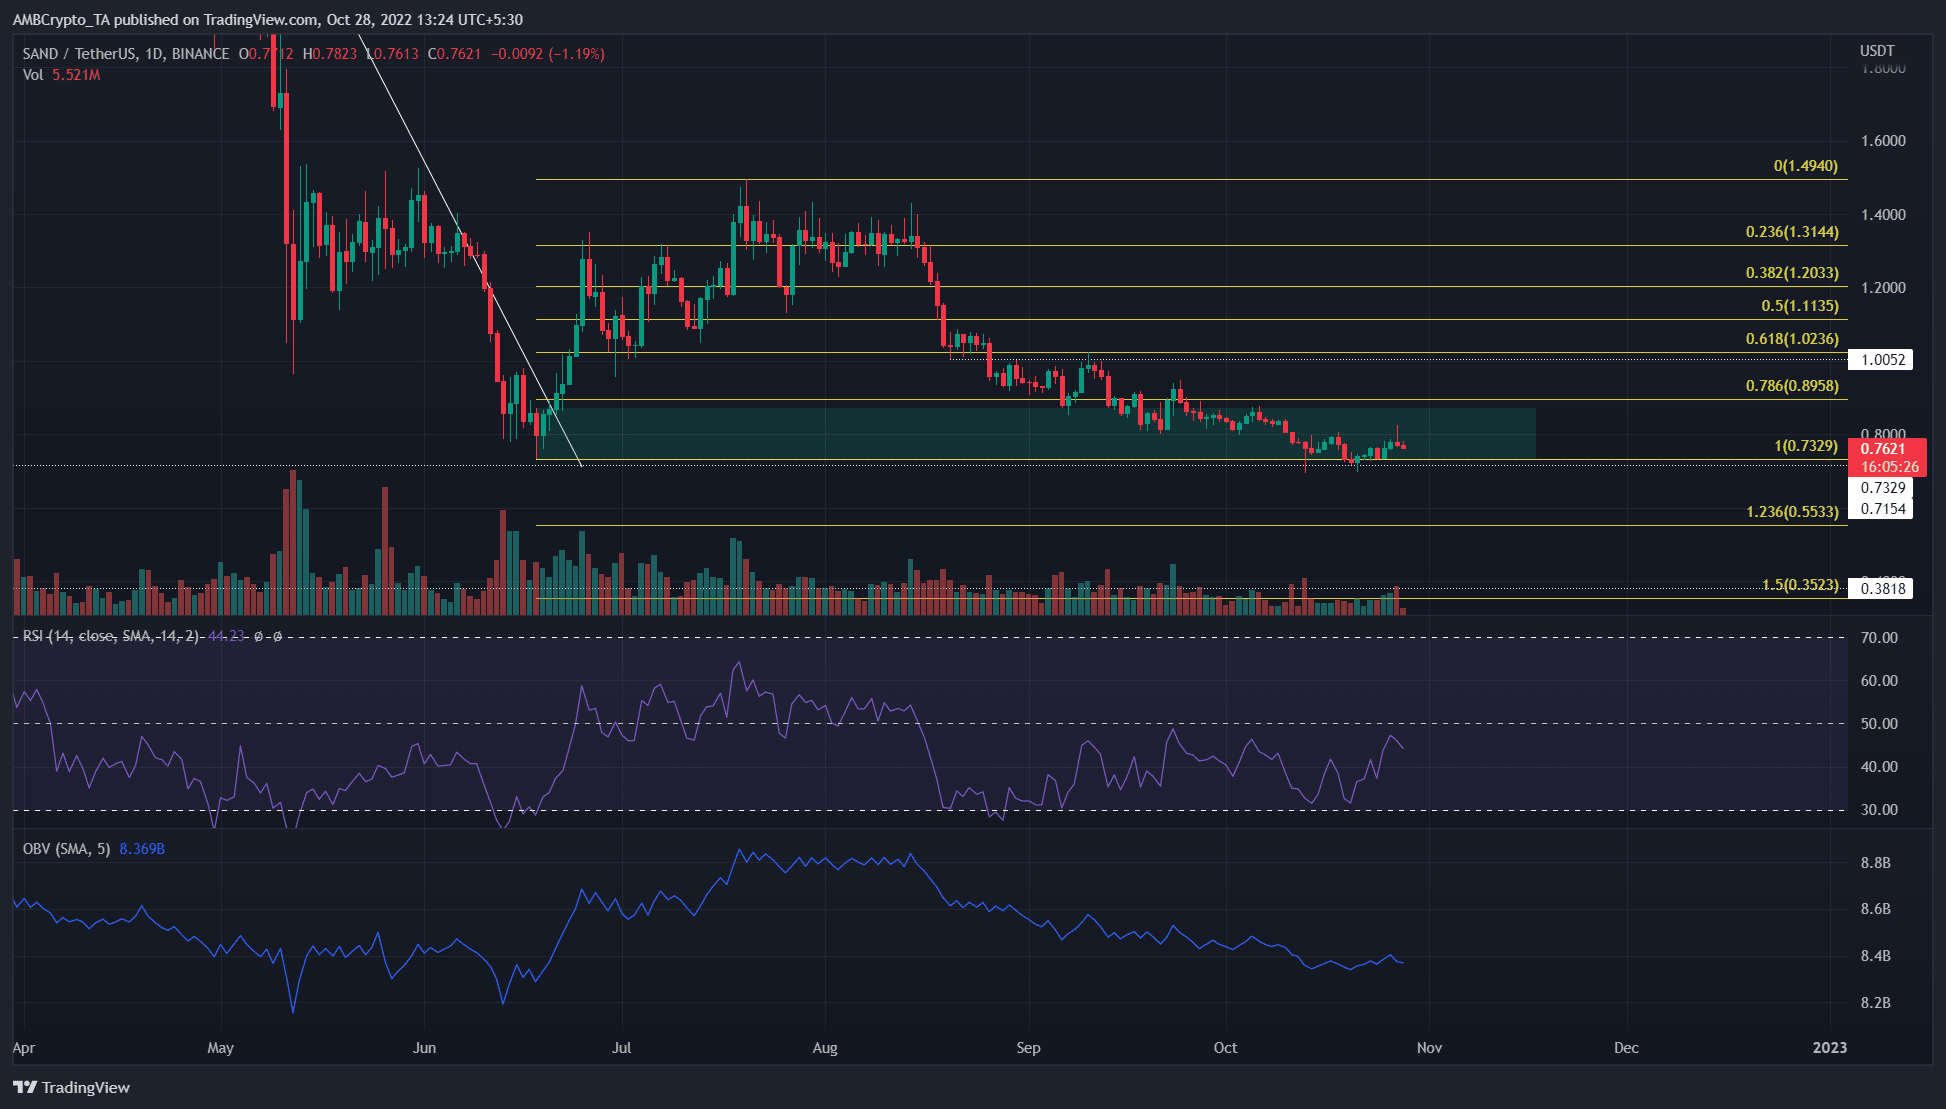Image resolution: width=1946 pixels, height=1109 pixels.
Task: Click the 1.2000 price scale value
Action: click(1883, 288)
